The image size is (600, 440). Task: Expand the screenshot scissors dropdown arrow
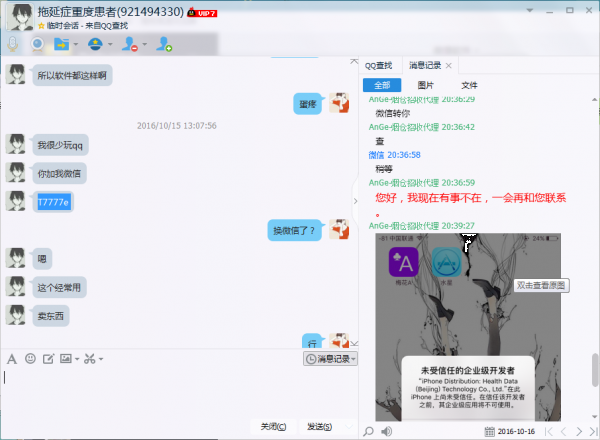click(101, 359)
